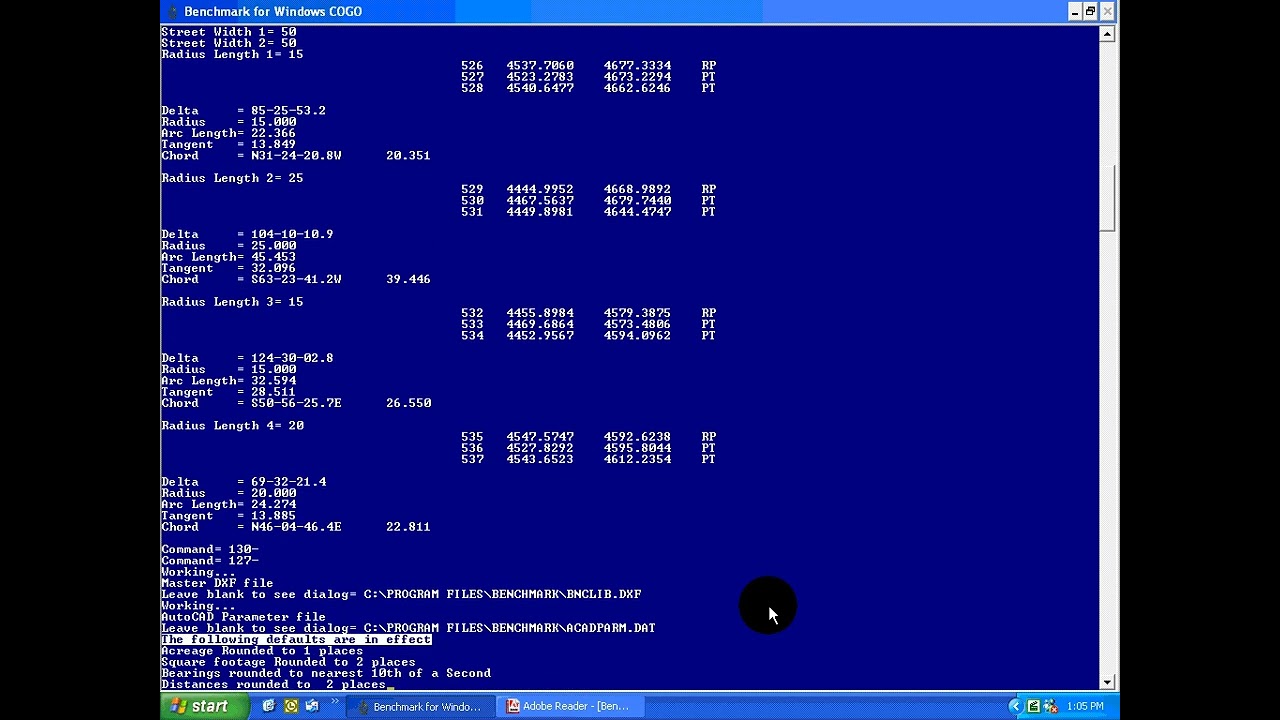Click 'Radius Length 2= 25' line
Viewport: 1280px width, 720px height.
(232, 178)
